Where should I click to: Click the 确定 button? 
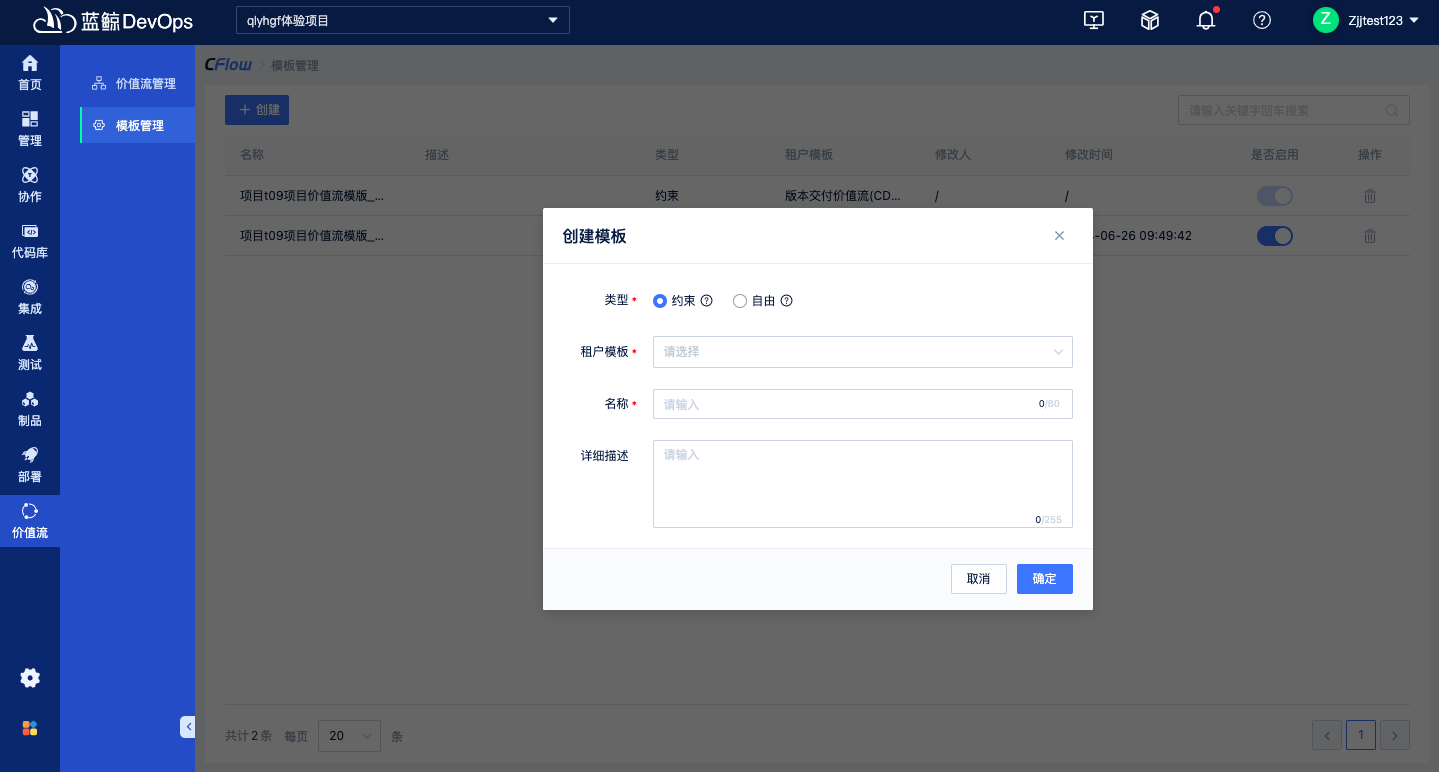coord(1044,579)
